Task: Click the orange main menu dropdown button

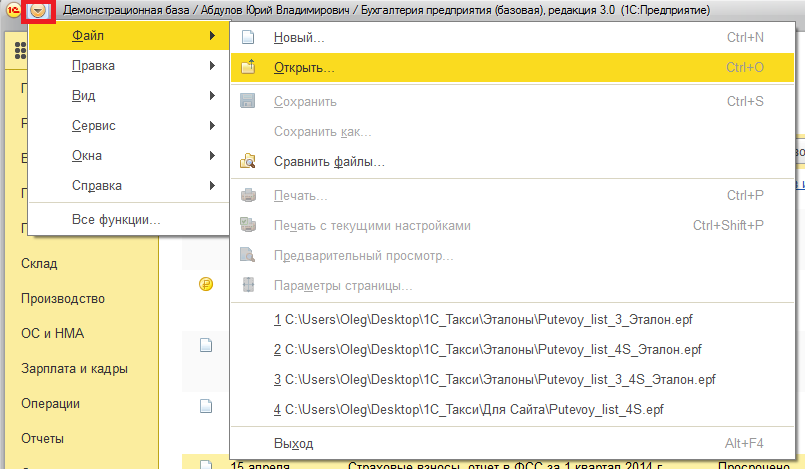Action: tap(38, 11)
